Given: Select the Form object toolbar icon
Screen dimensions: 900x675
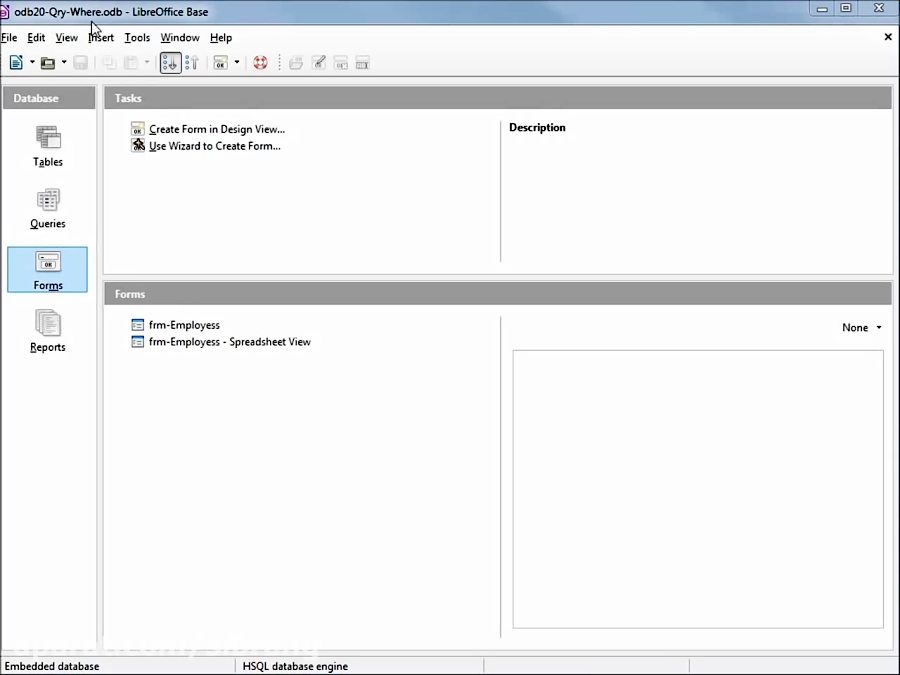Looking at the screenshot, I should (x=222, y=62).
